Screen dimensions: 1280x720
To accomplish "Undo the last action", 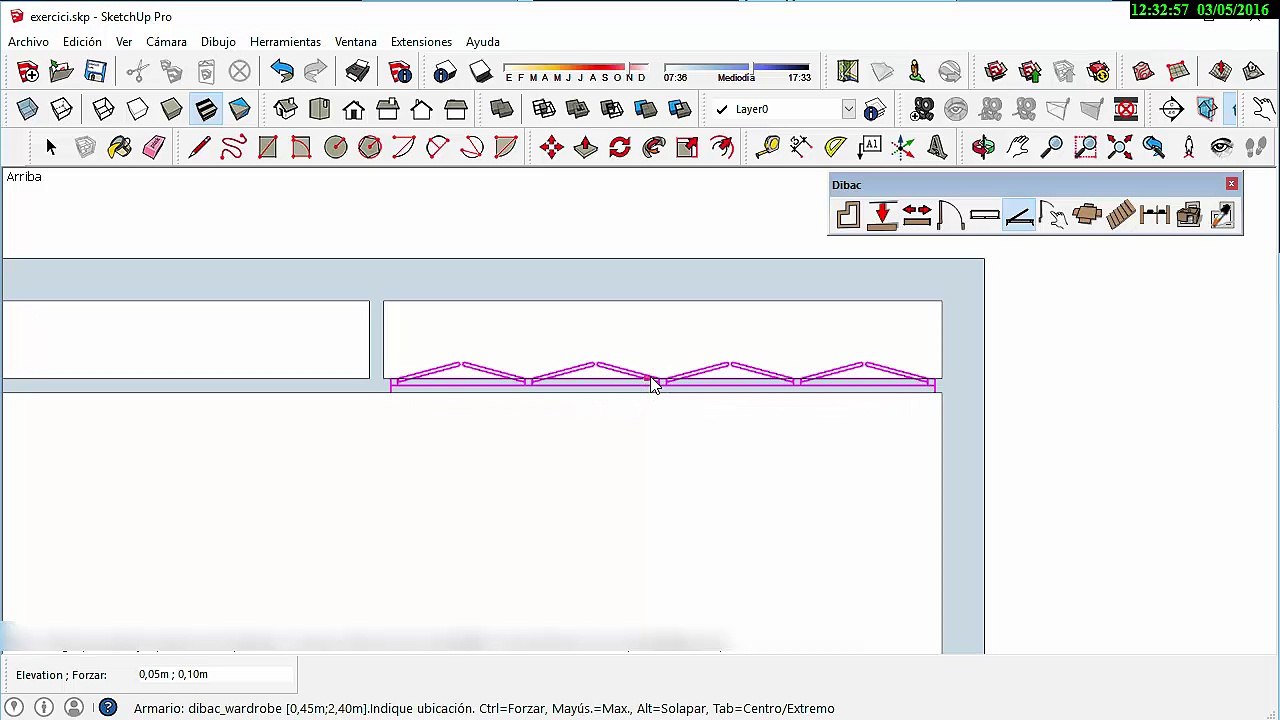I will click(282, 72).
